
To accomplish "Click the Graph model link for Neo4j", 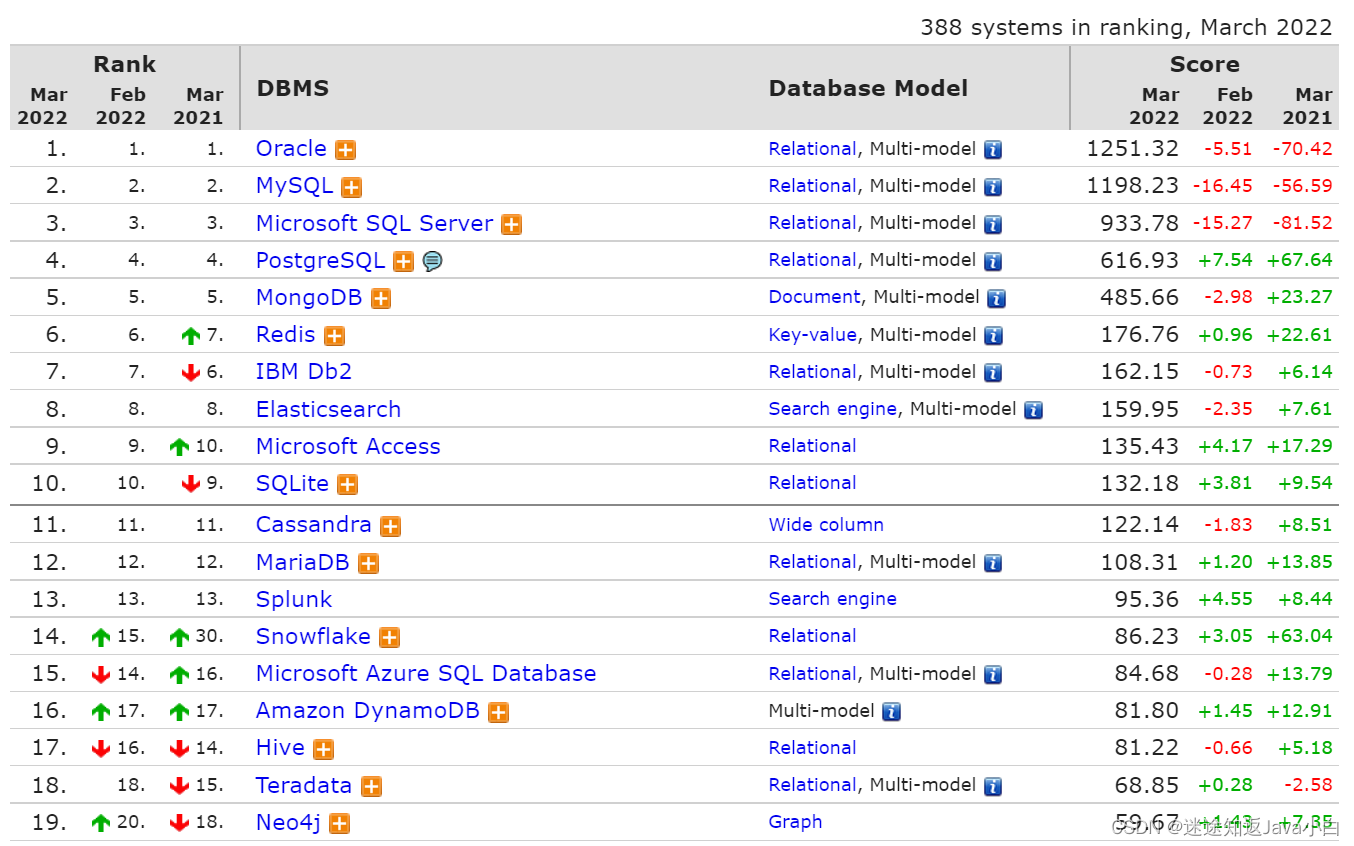I will tap(796, 822).
